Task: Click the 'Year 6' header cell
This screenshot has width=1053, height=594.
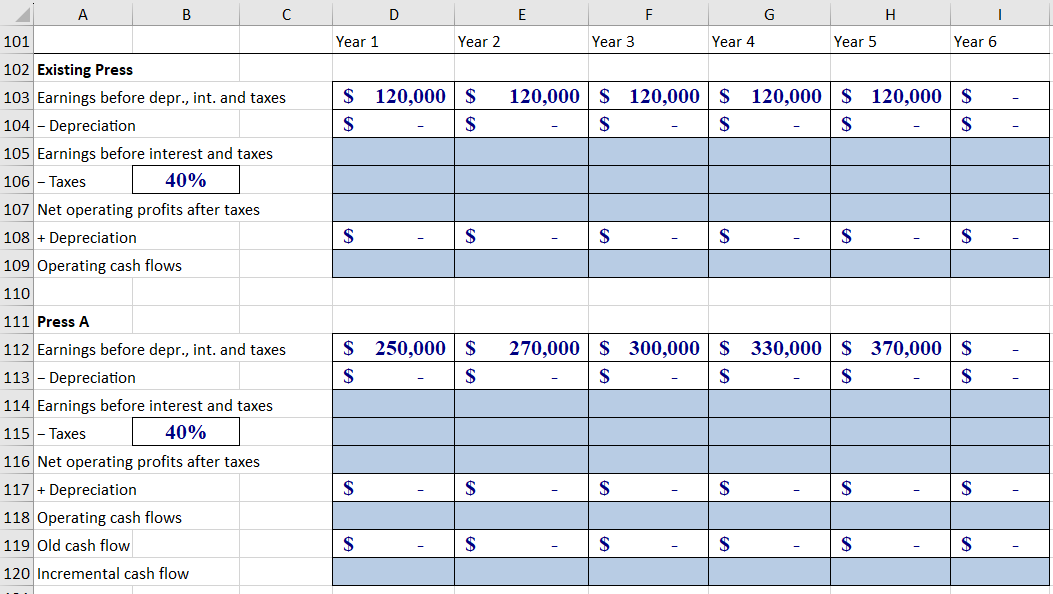Action: (x=1000, y=42)
